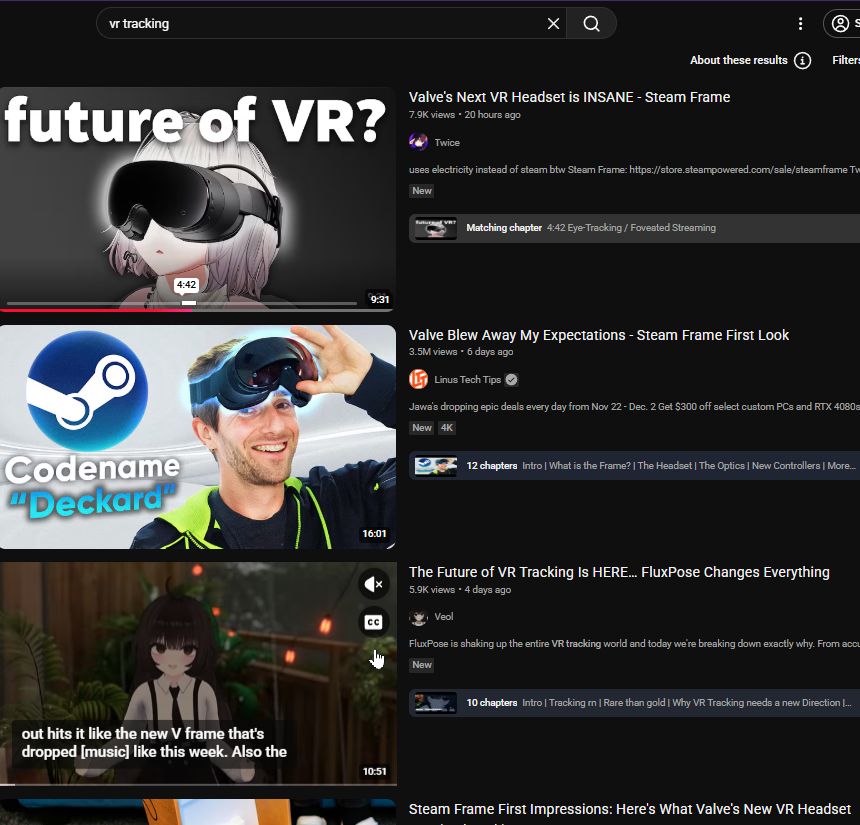Click the 10:51 duration badge

(374, 771)
